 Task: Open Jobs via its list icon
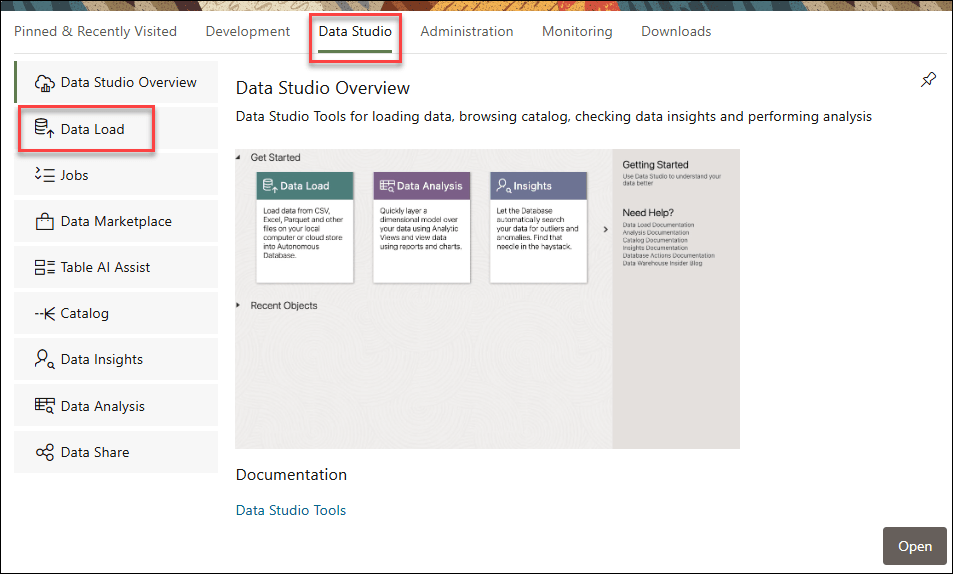pyautogui.click(x=44, y=175)
